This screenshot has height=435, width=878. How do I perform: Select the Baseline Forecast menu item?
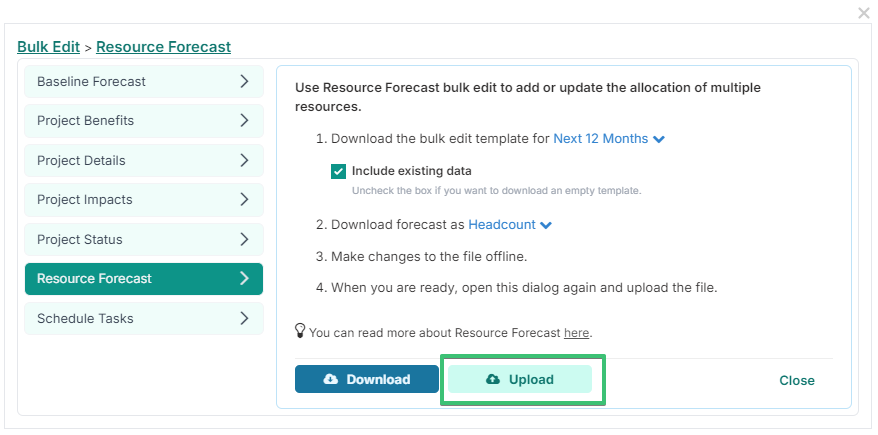click(144, 81)
